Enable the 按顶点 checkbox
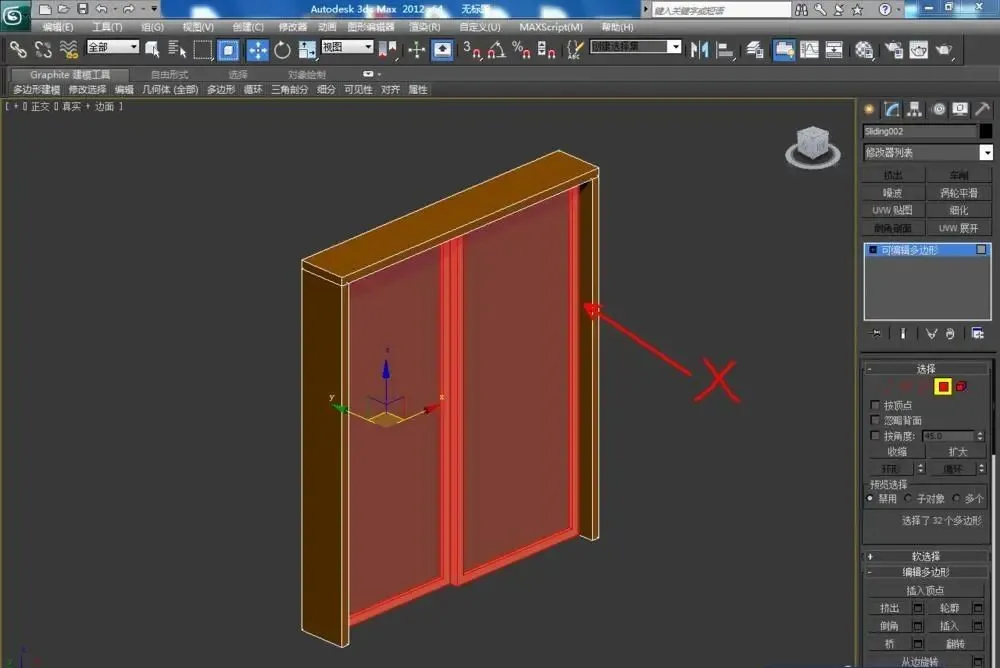This screenshot has width=1000, height=668. pyautogui.click(x=875, y=405)
